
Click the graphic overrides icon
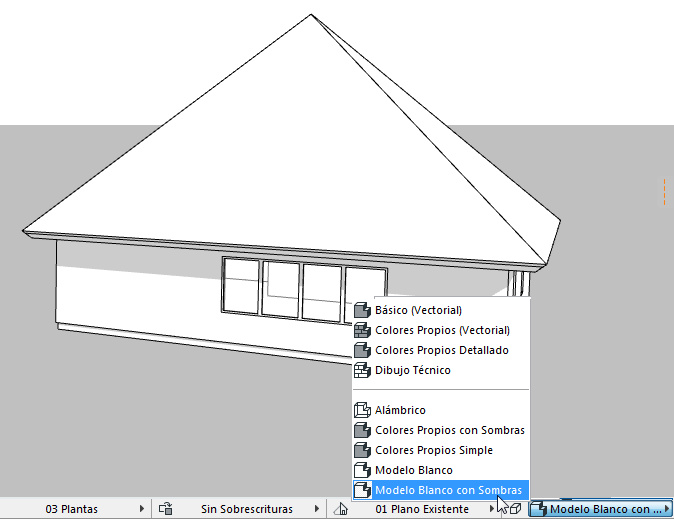[166, 509]
